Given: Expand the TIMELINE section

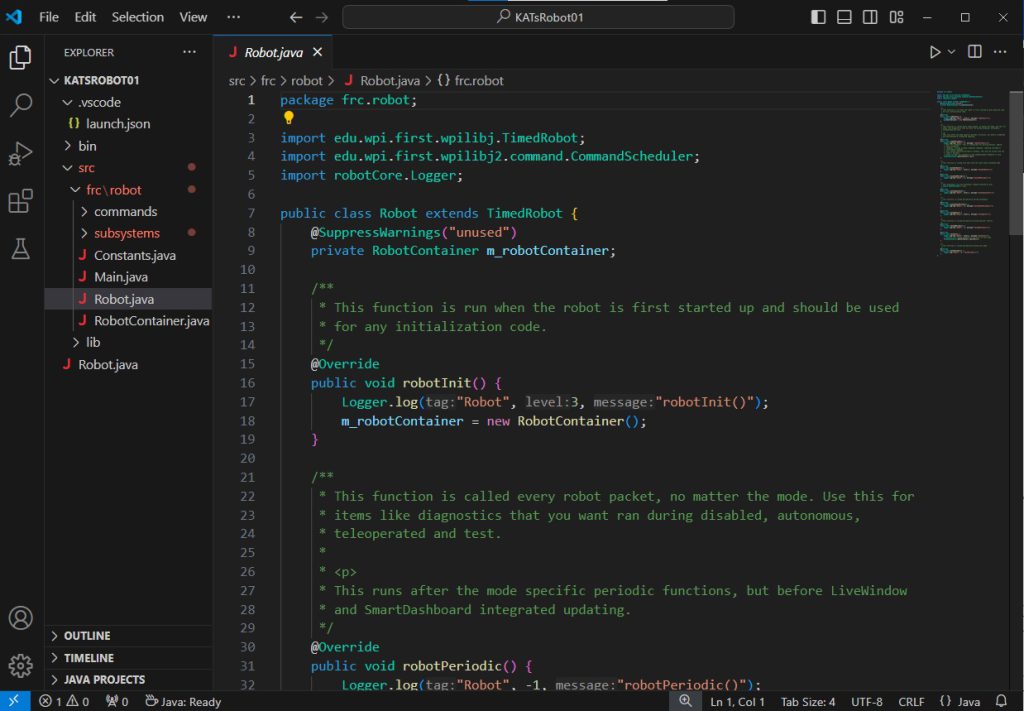Looking at the screenshot, I should tap(128, 658).
